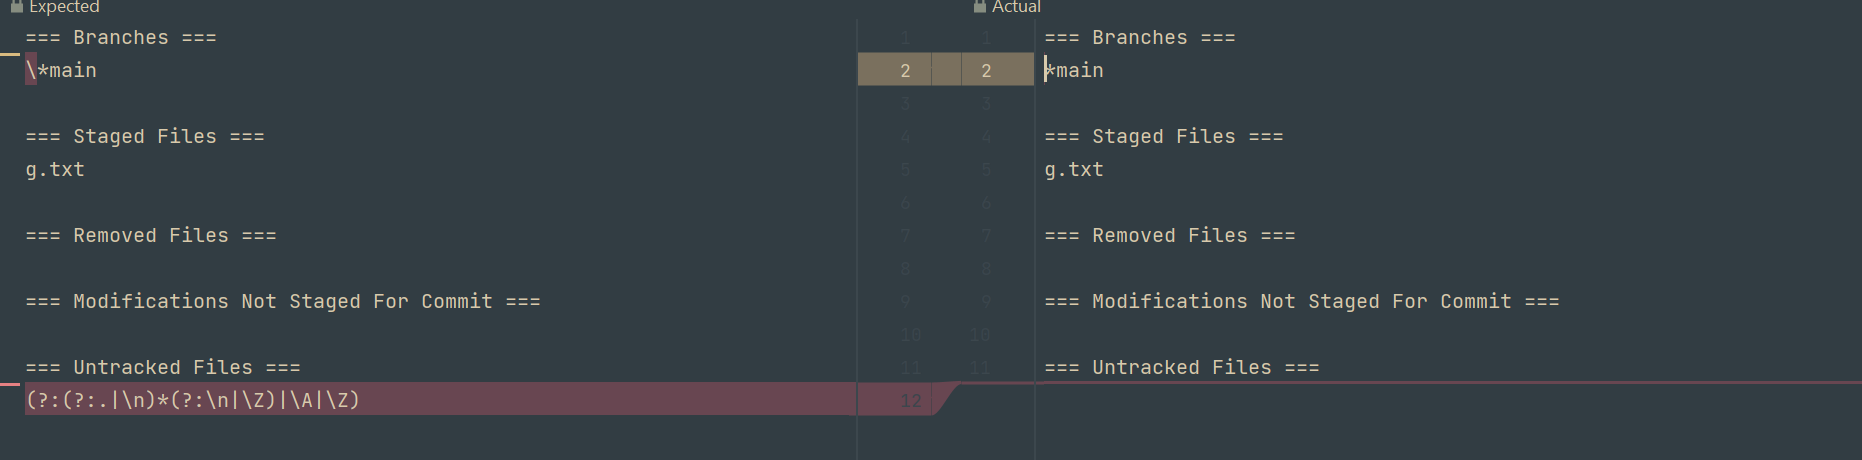
Task: Click '=== Removed Files ===' in Expected pane
Action: [151, 235]
